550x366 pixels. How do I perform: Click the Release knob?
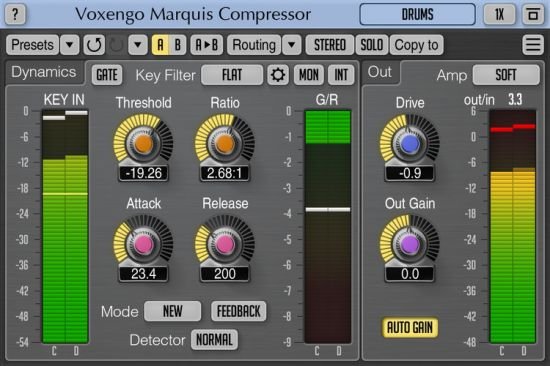click(x=224, y=244)
